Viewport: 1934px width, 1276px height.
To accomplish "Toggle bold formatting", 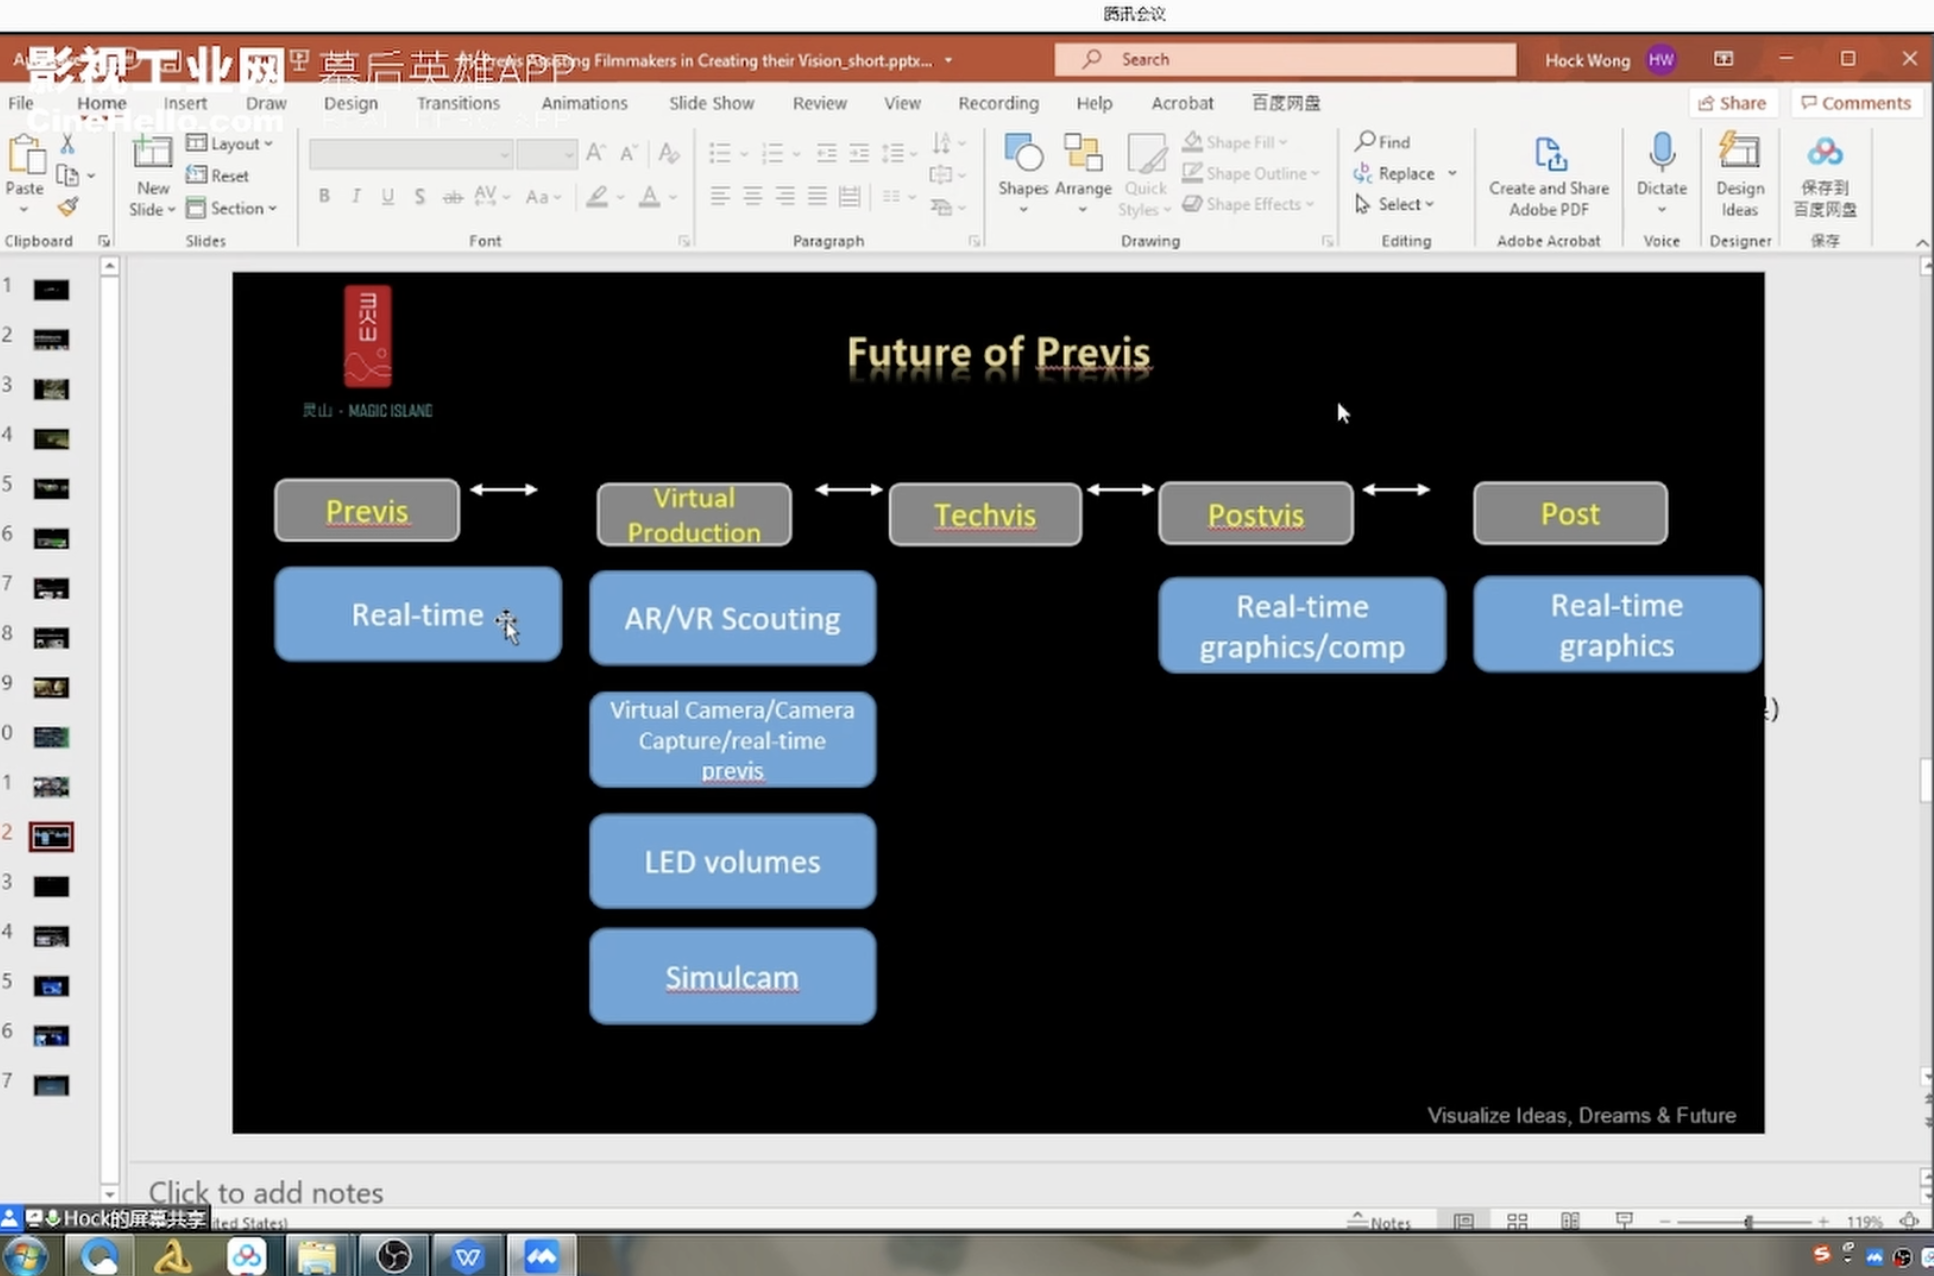I will click(x=324, y=197).
